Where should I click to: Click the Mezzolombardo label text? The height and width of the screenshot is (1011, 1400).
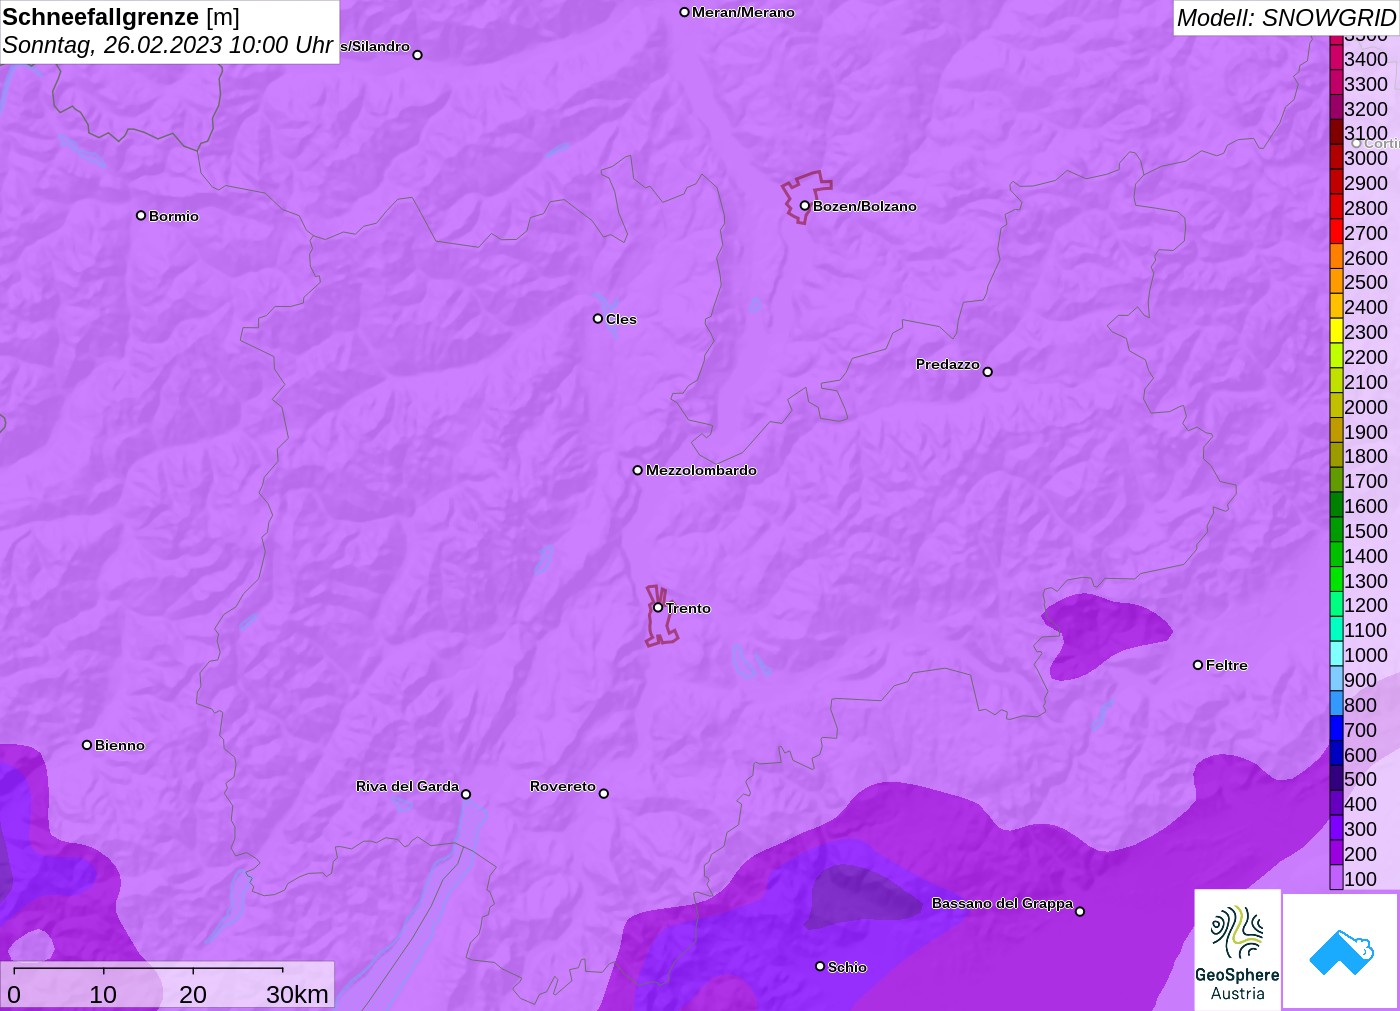pos(701,470)
